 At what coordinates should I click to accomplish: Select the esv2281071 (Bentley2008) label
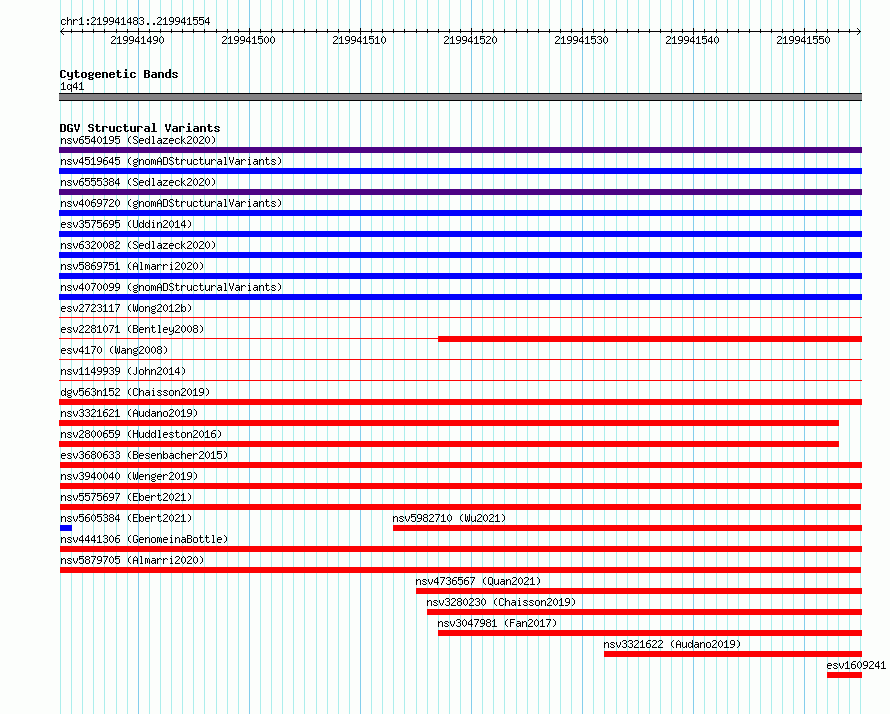pyautogui.click(x=132, y=329)
